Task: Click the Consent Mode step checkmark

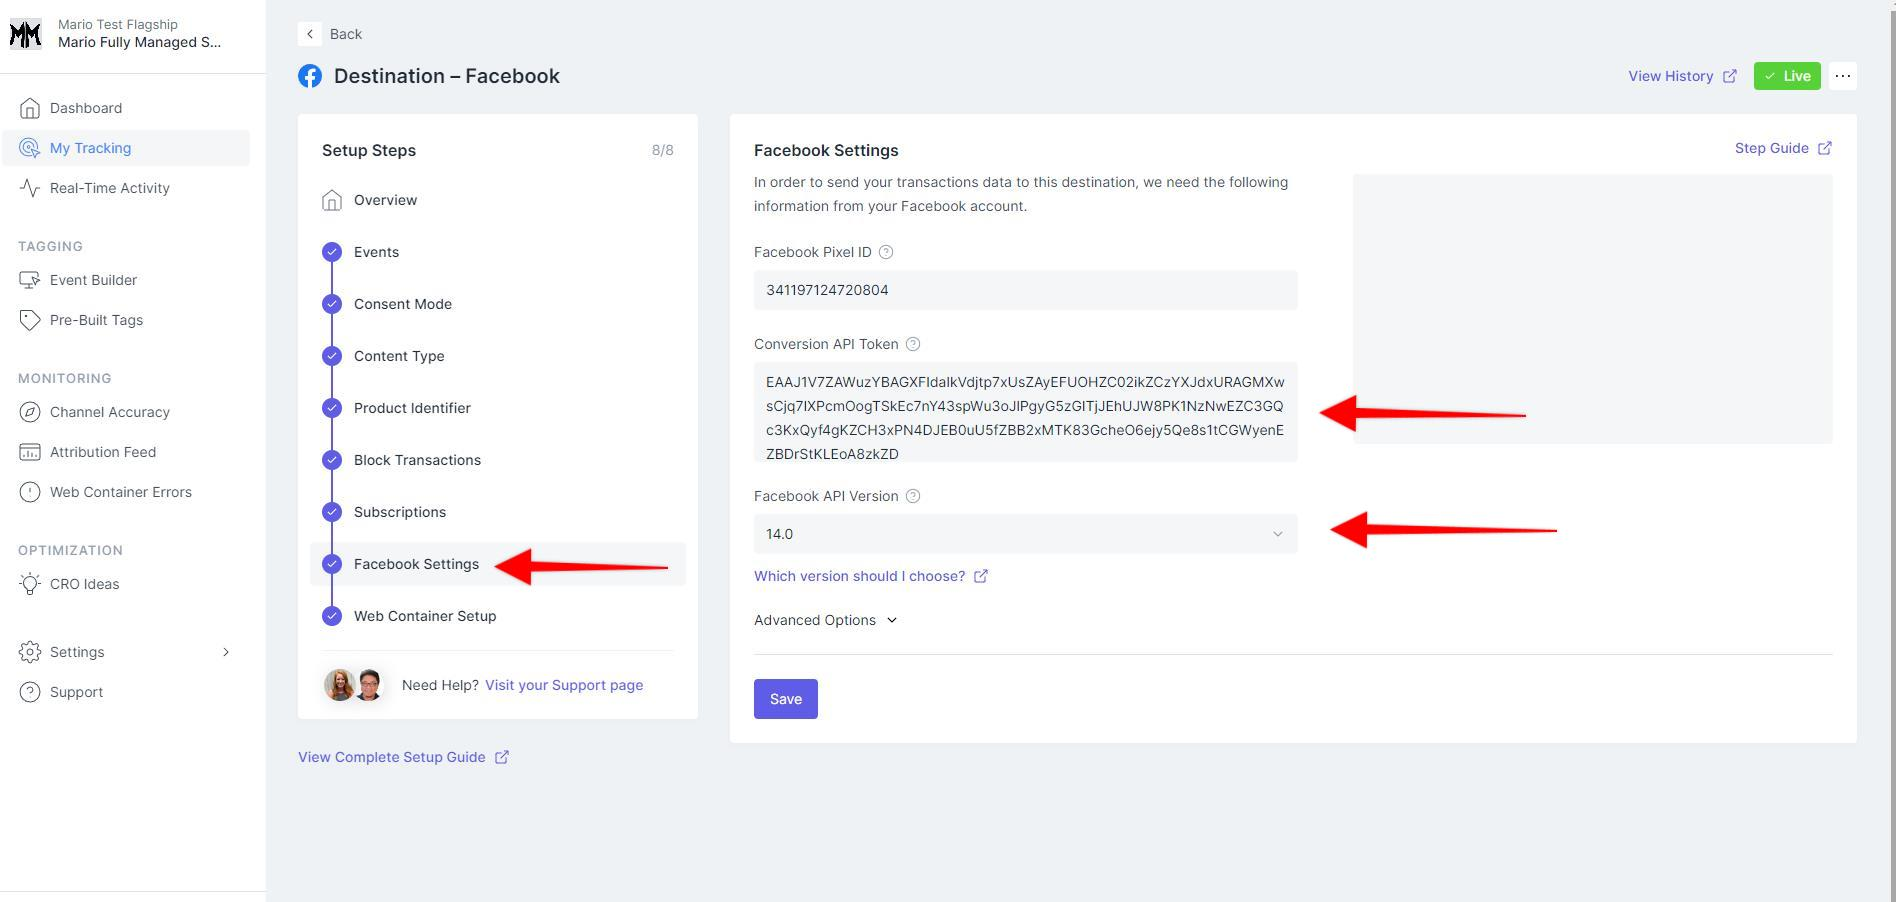Action: (331, 304)
